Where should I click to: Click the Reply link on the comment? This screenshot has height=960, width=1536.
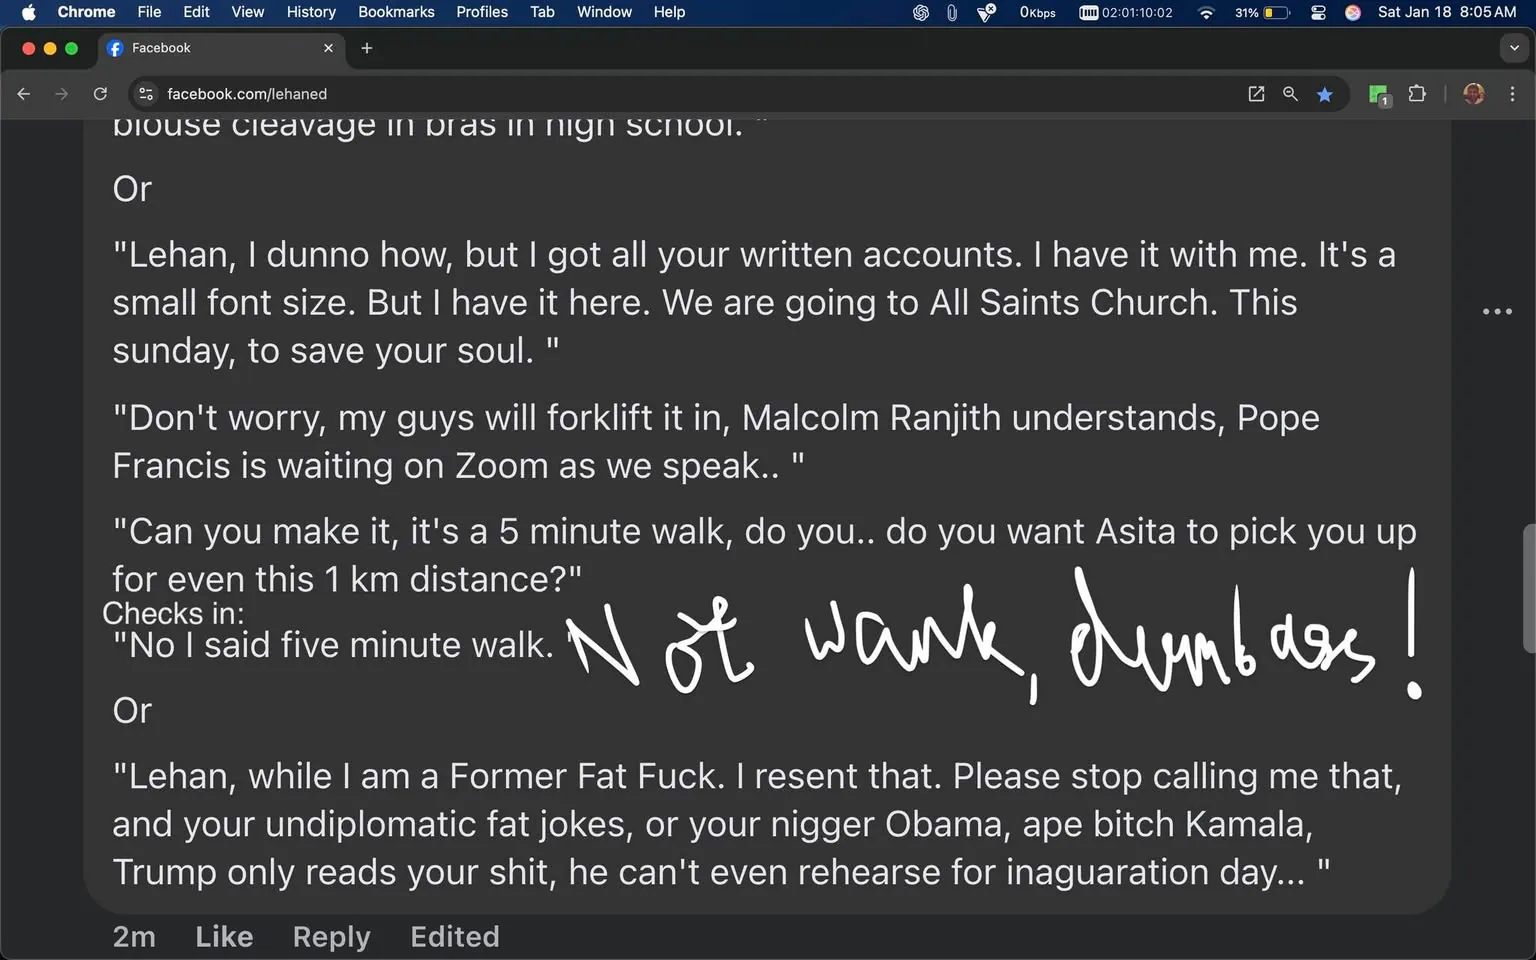pos(331,937)
